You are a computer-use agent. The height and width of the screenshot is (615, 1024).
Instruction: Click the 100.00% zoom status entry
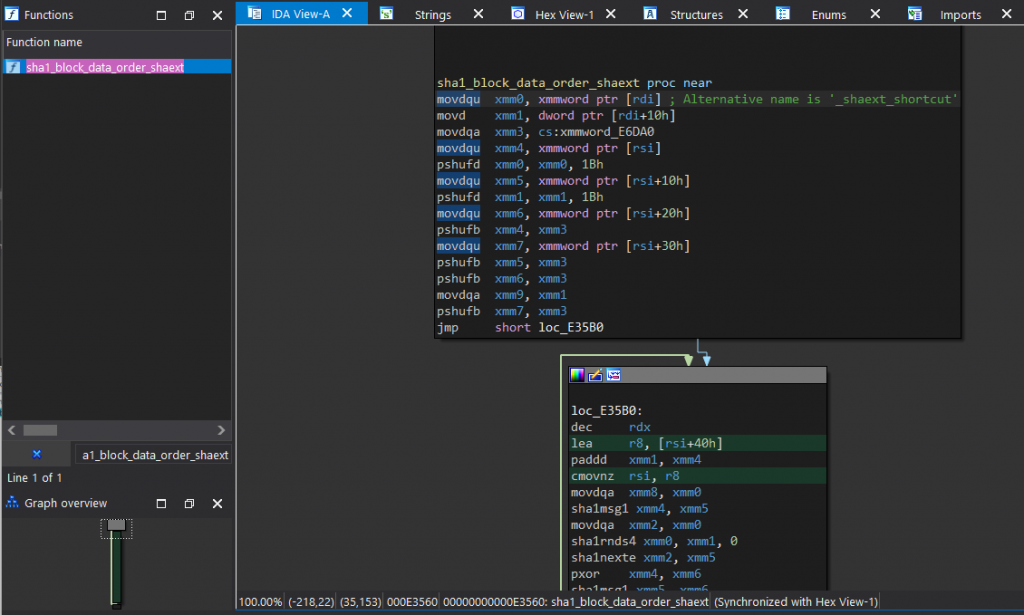tap(261, 602)
